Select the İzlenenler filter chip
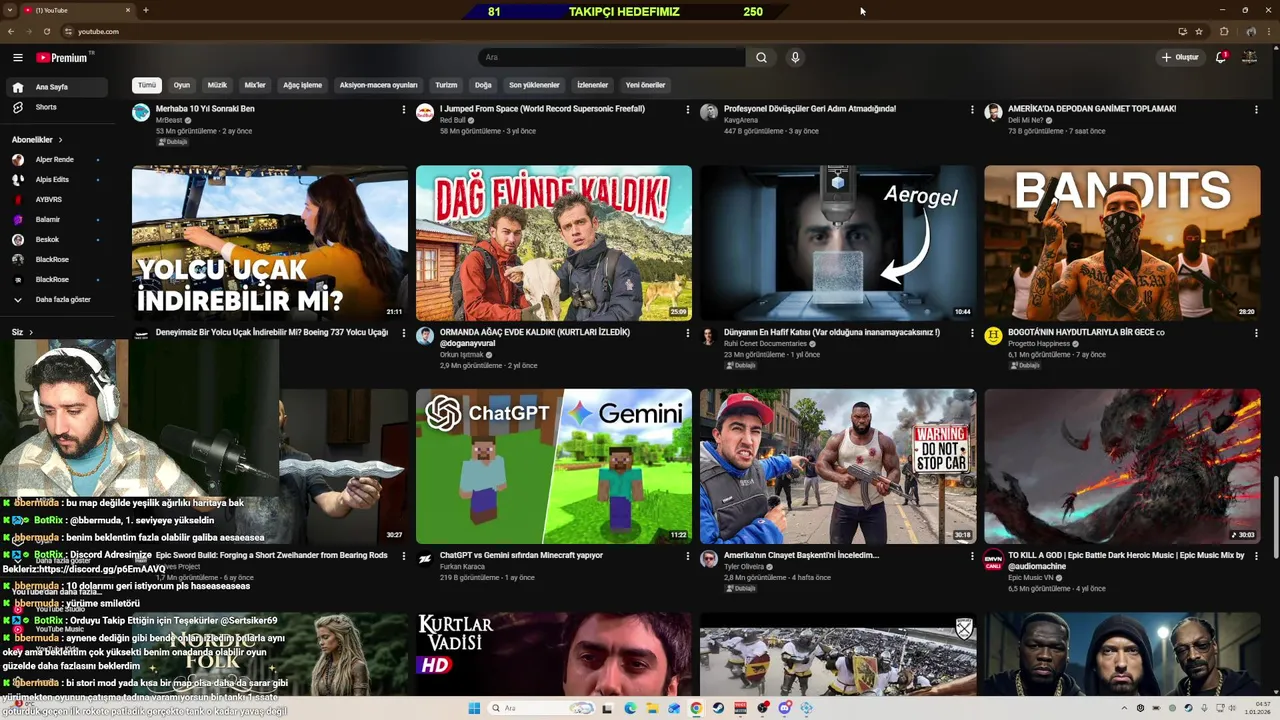 click(x=592, y=85)
